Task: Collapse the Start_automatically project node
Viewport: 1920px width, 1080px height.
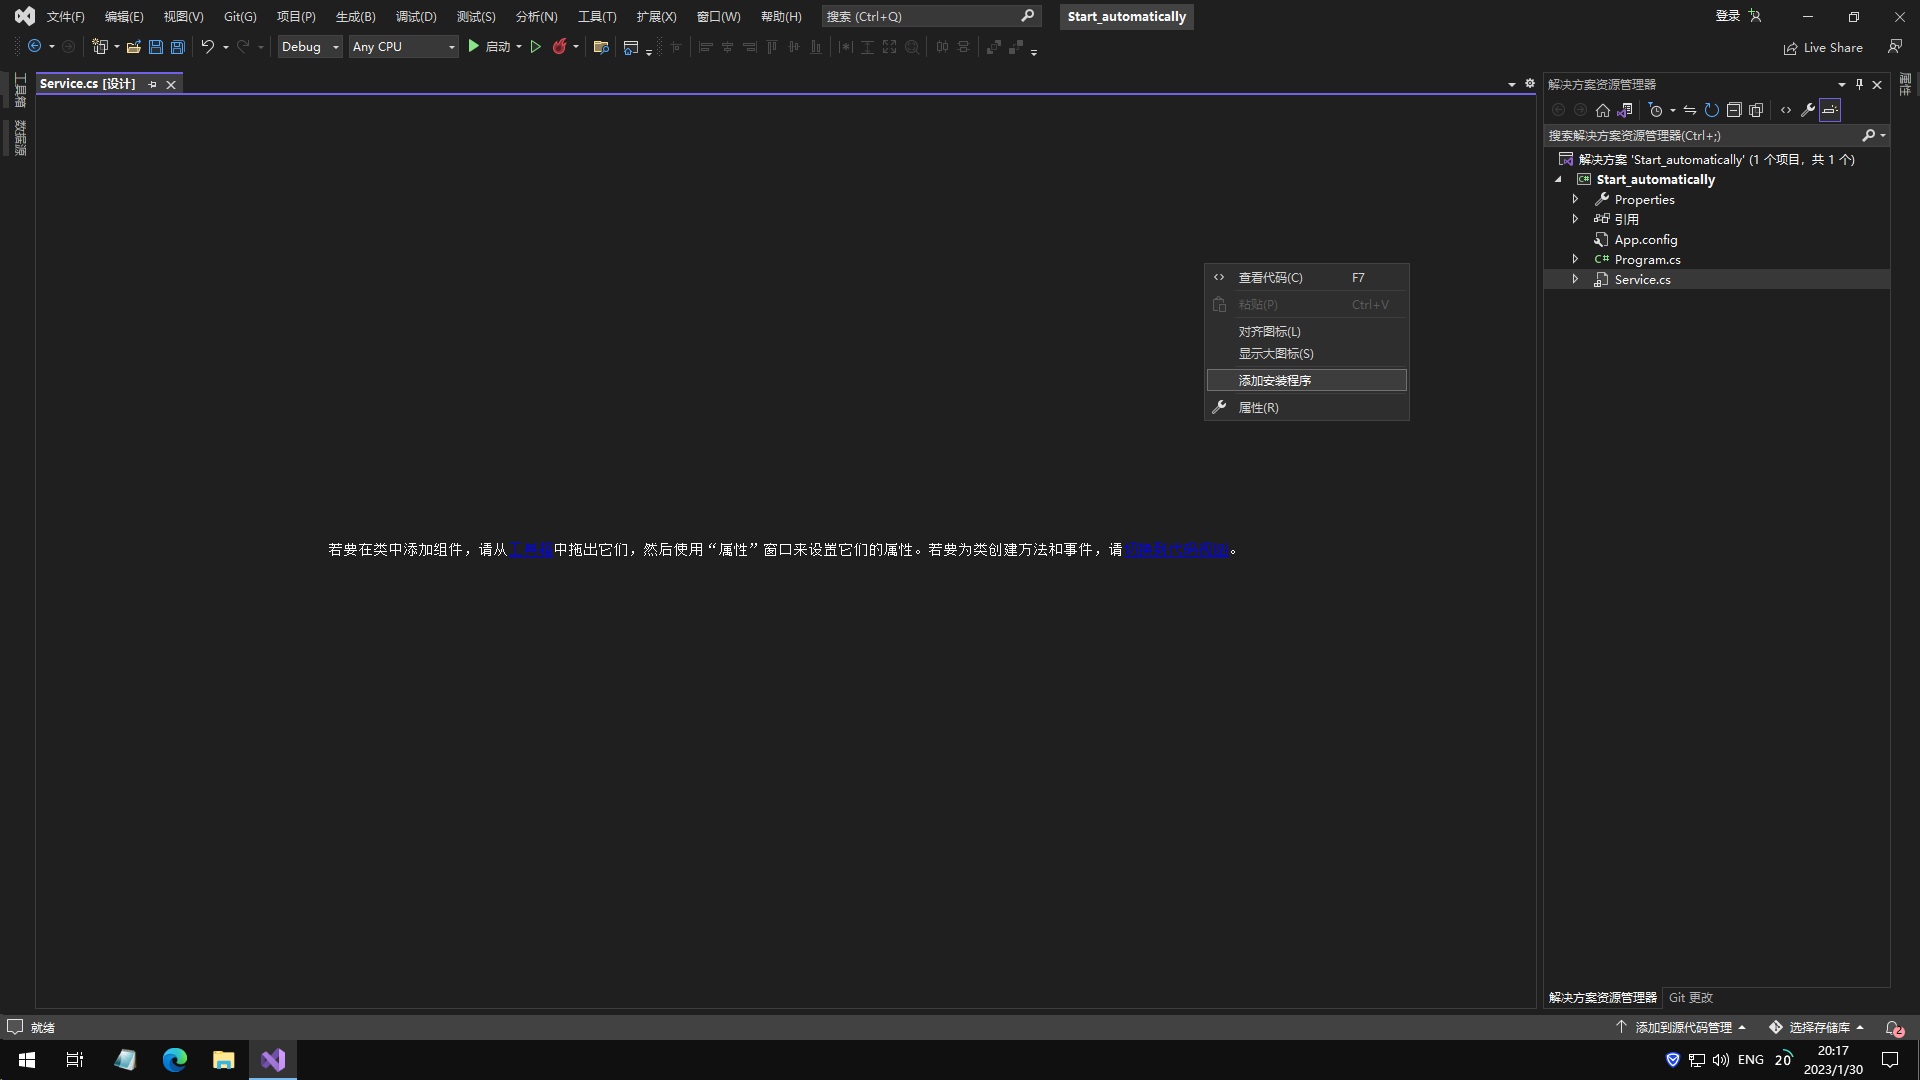Action: (x=1558, y=179)
